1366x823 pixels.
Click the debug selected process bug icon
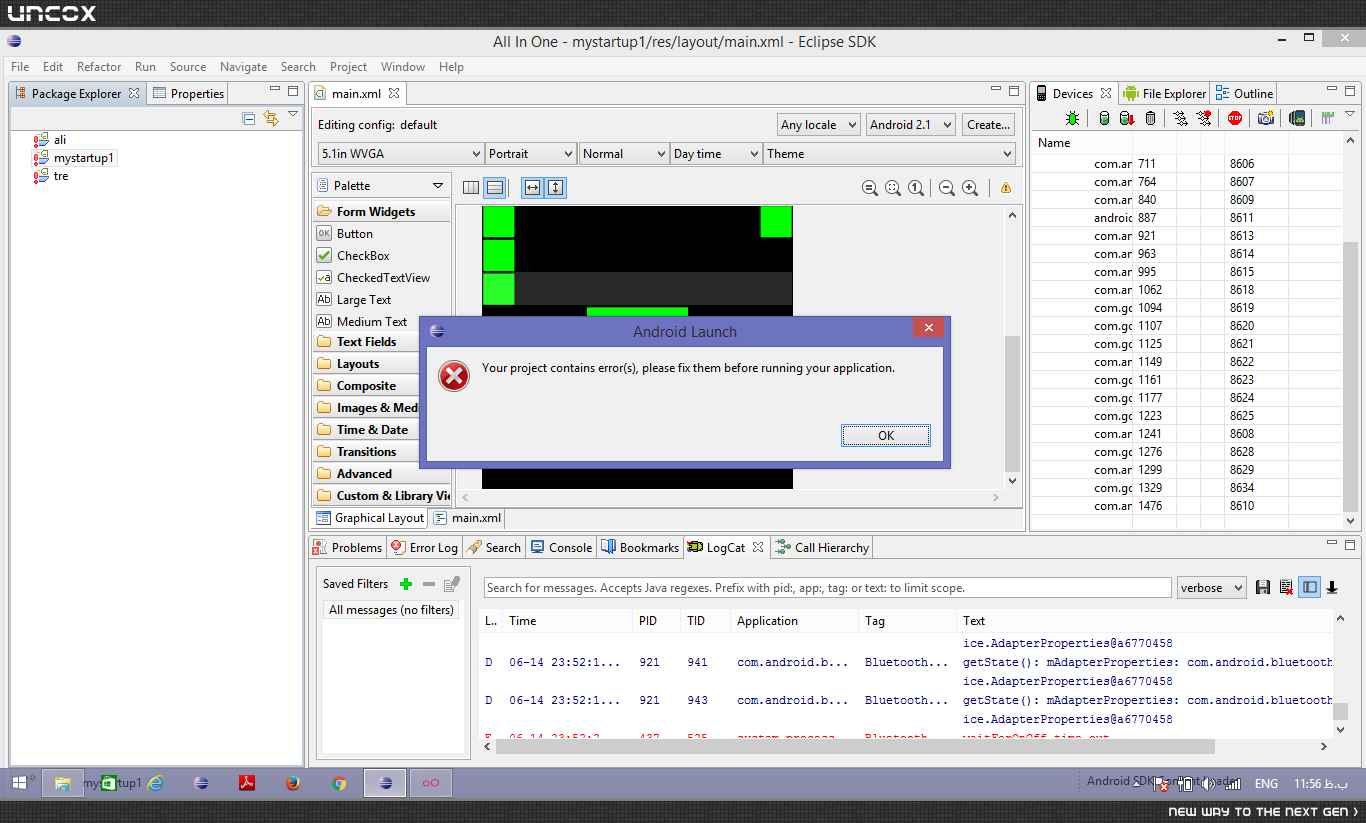1073,118
